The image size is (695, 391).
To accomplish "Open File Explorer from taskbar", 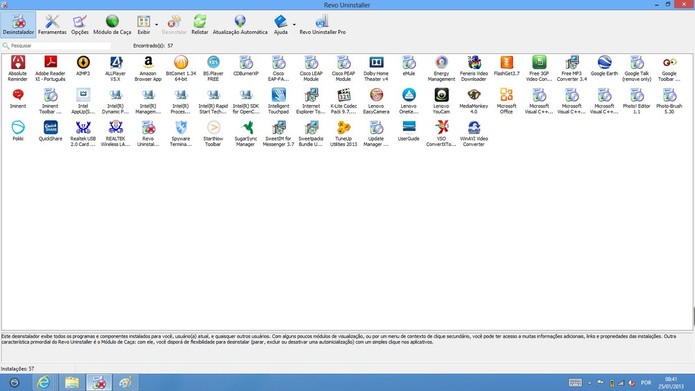I will 72,382.
